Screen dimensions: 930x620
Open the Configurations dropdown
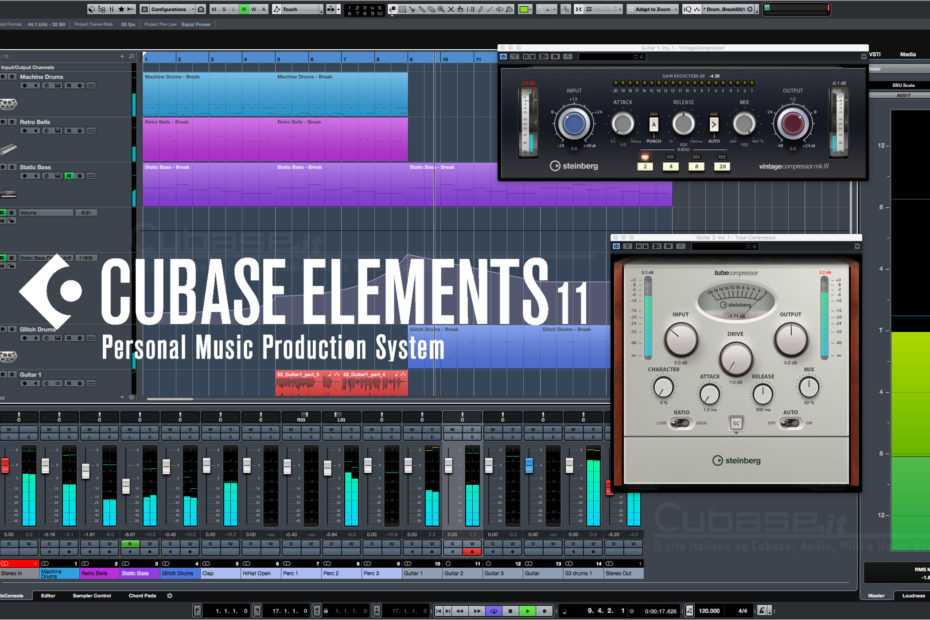(168, 9)
